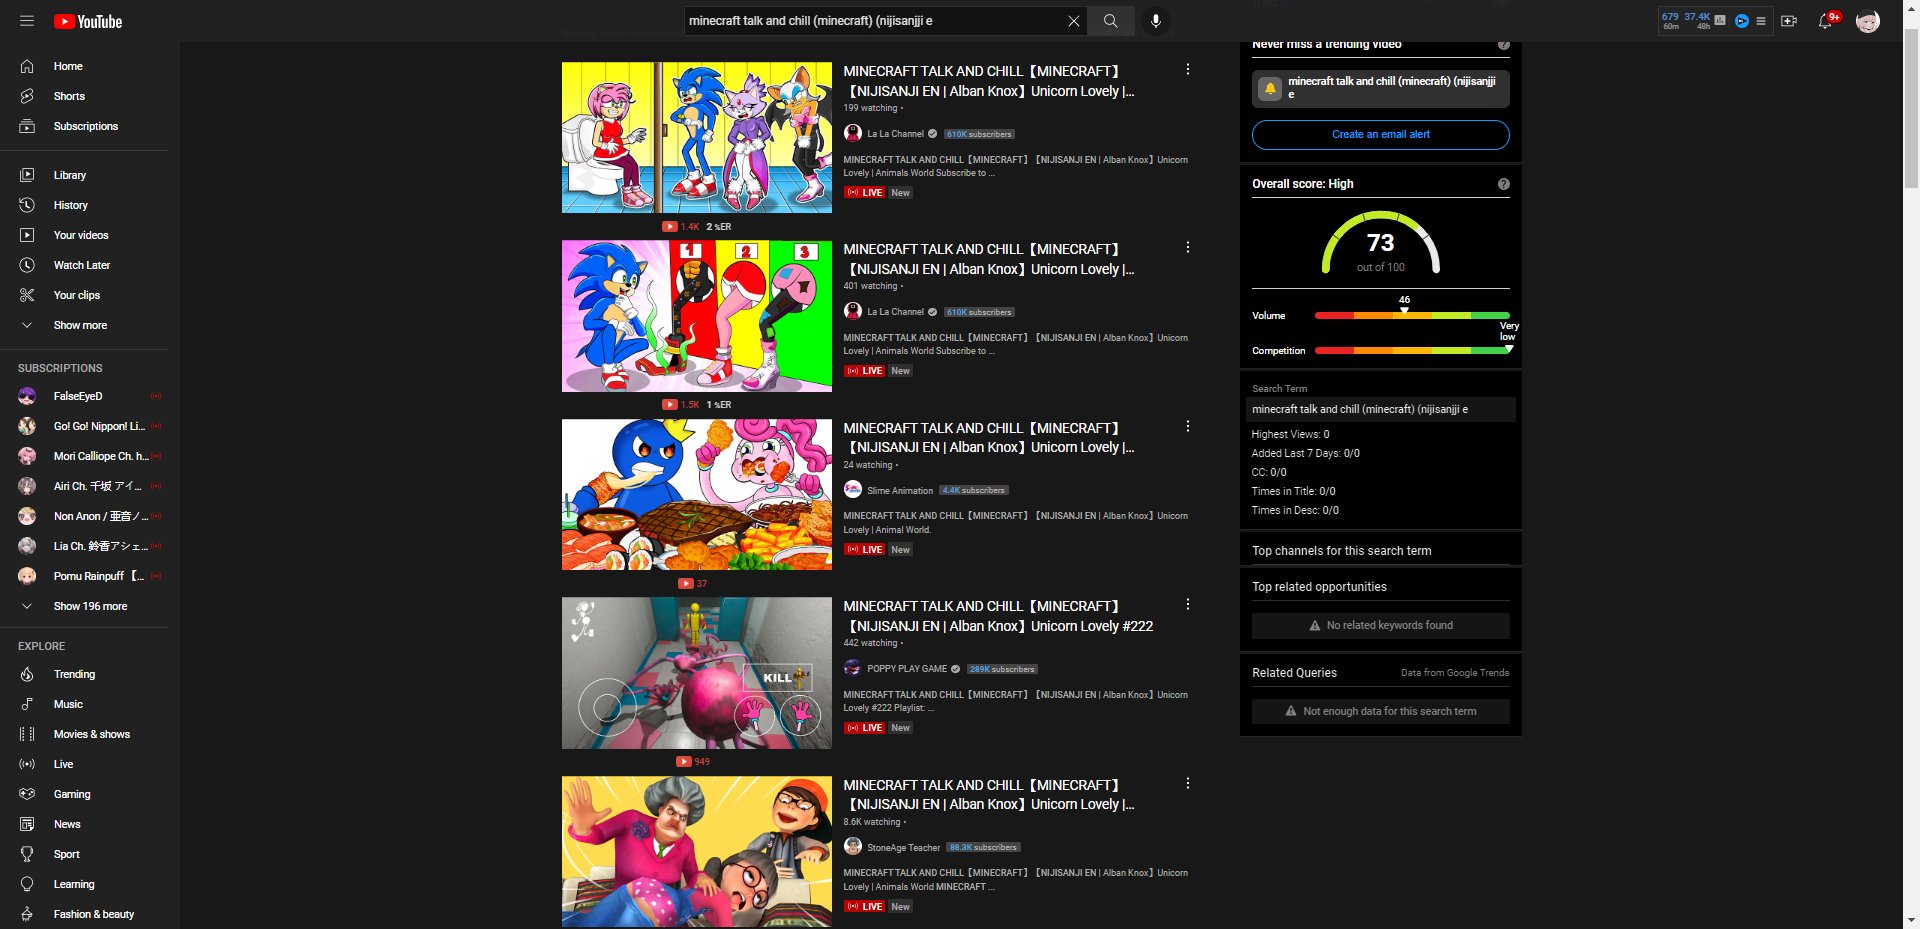Open the food feast thumbnail video
The width and height of the screenshot is (1920, 929).
coord(697,494)
